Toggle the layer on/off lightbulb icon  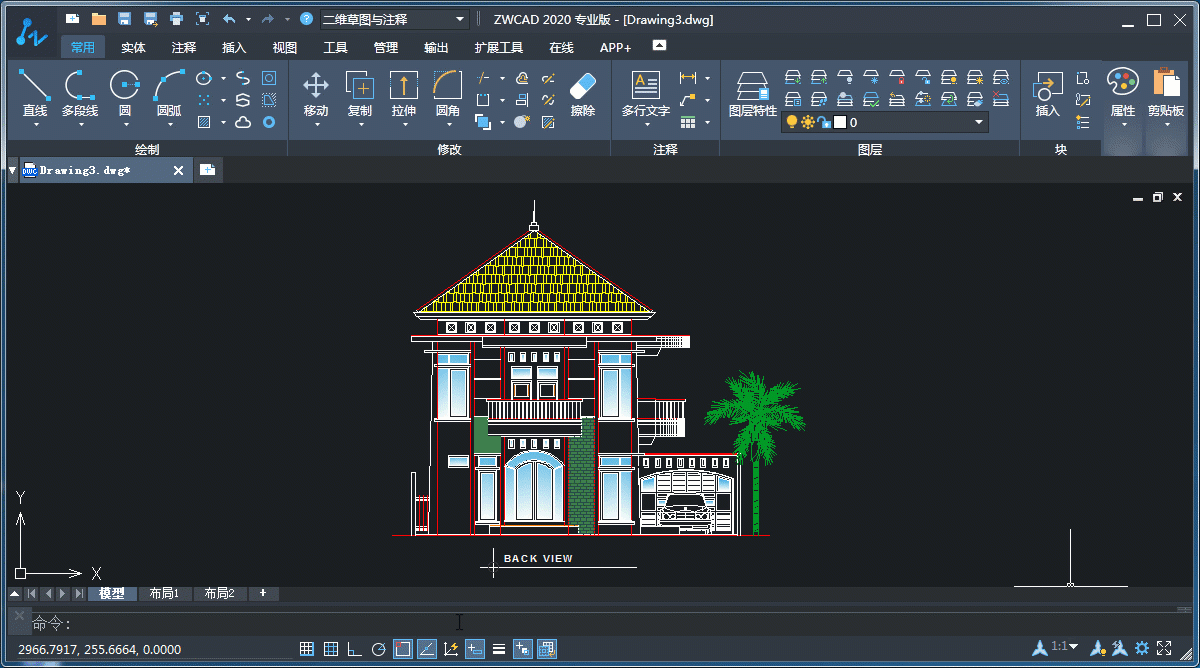point(792,122)
